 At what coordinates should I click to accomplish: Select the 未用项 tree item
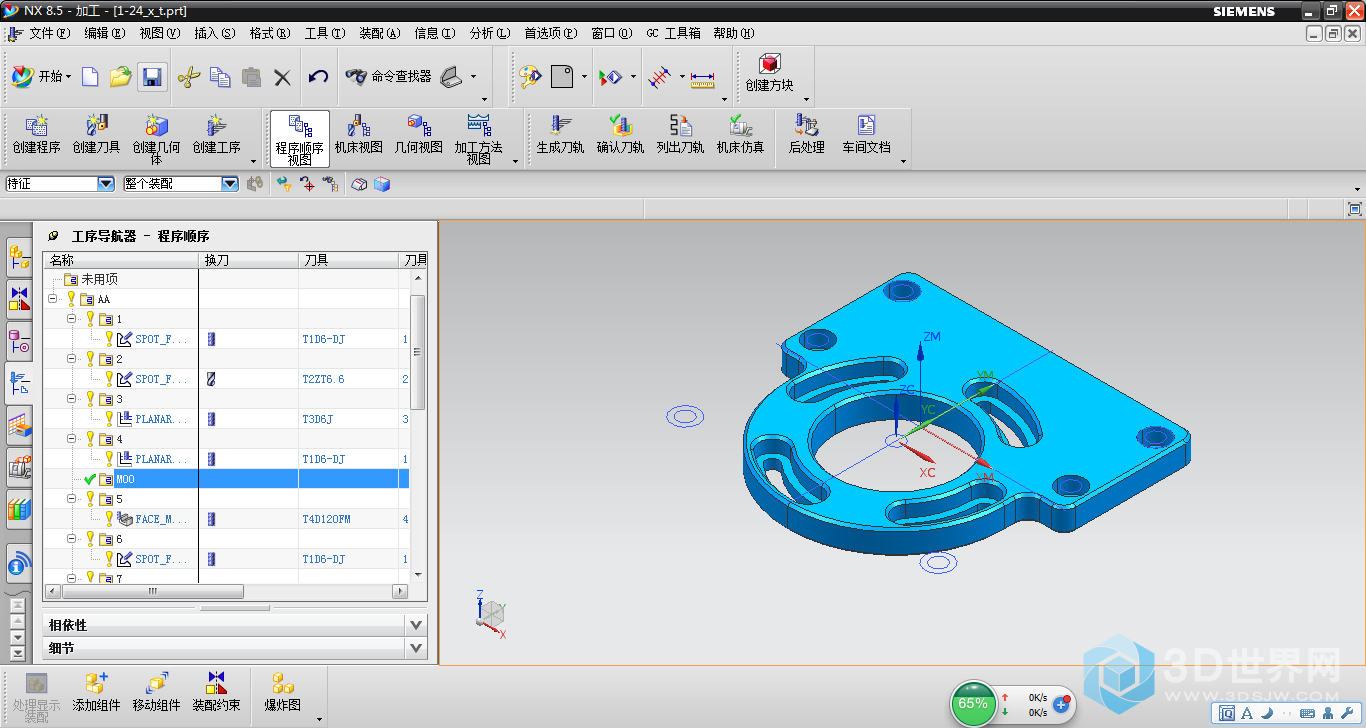click(99, 279)
